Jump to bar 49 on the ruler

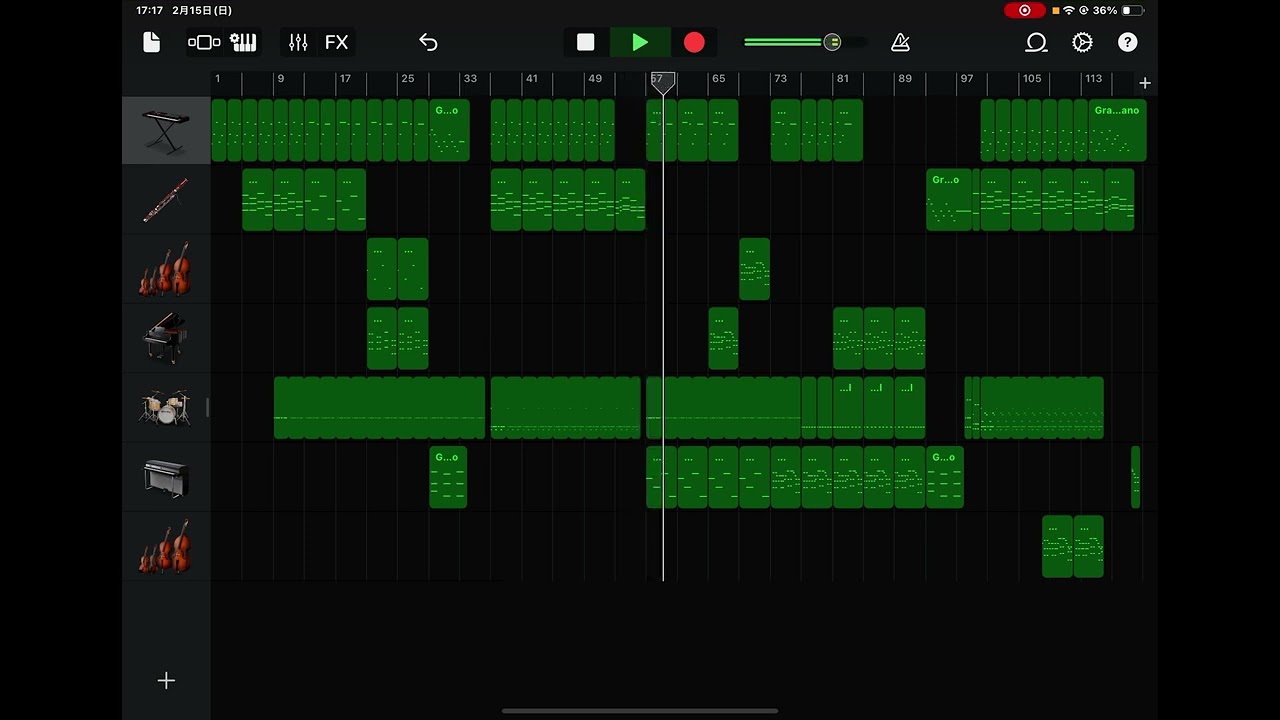pos(595,79)
